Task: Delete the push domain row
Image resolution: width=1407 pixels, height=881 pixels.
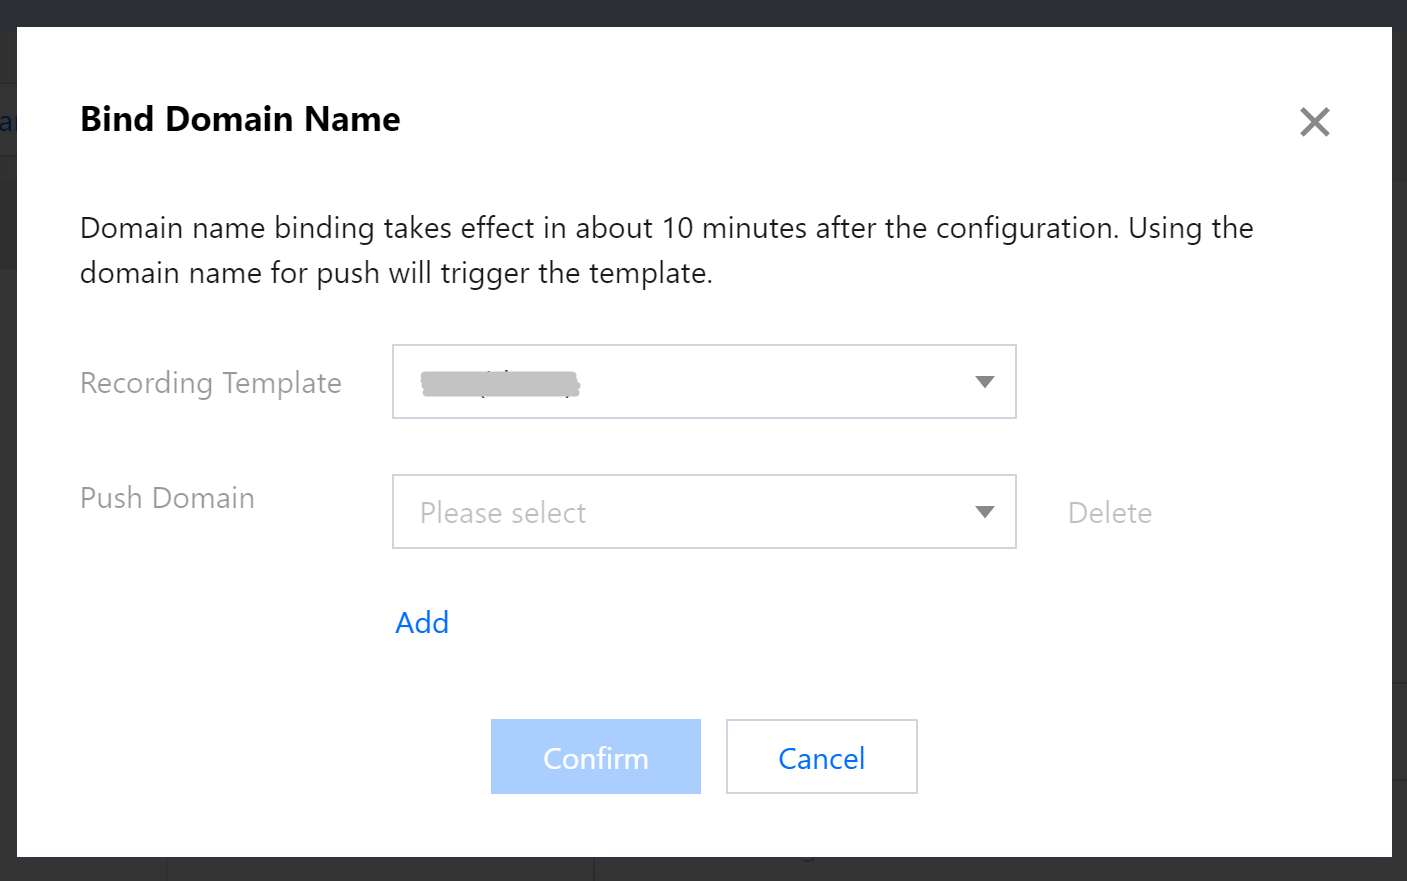Action: point(1109,513)
